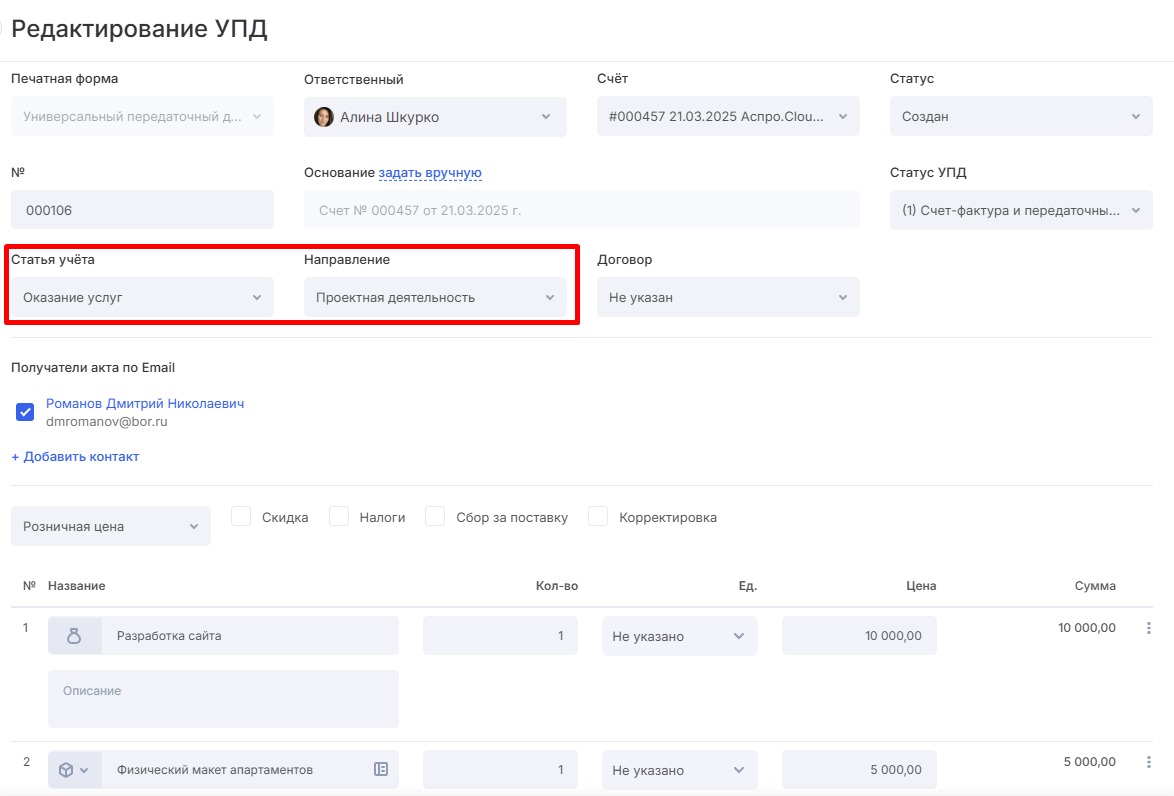1174x796 pixels.
Task: Open the Романов Дмитрий Николаевич contact link
Action: point(144,403)
